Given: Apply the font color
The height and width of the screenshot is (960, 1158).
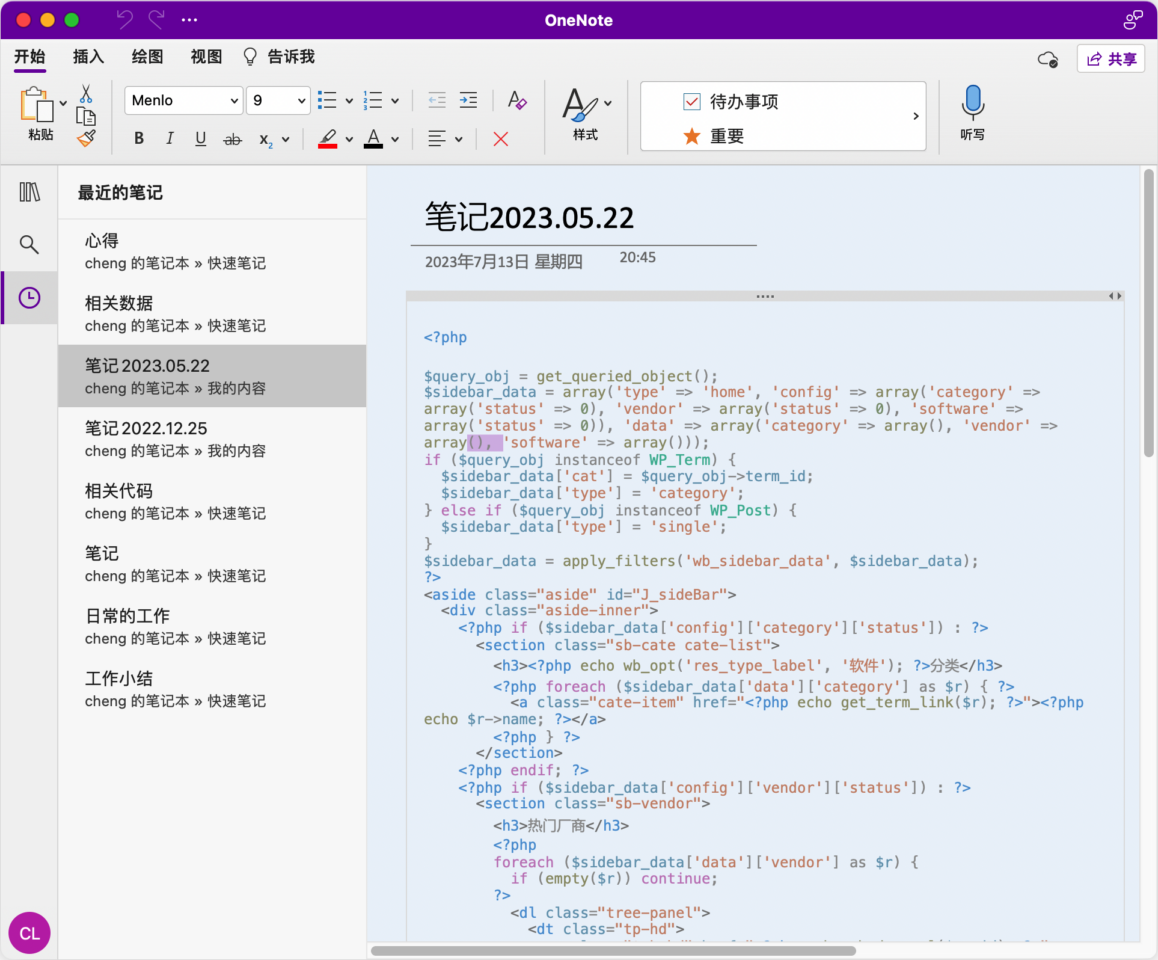Looking at the screenshot, I should (x=374, y=139).
